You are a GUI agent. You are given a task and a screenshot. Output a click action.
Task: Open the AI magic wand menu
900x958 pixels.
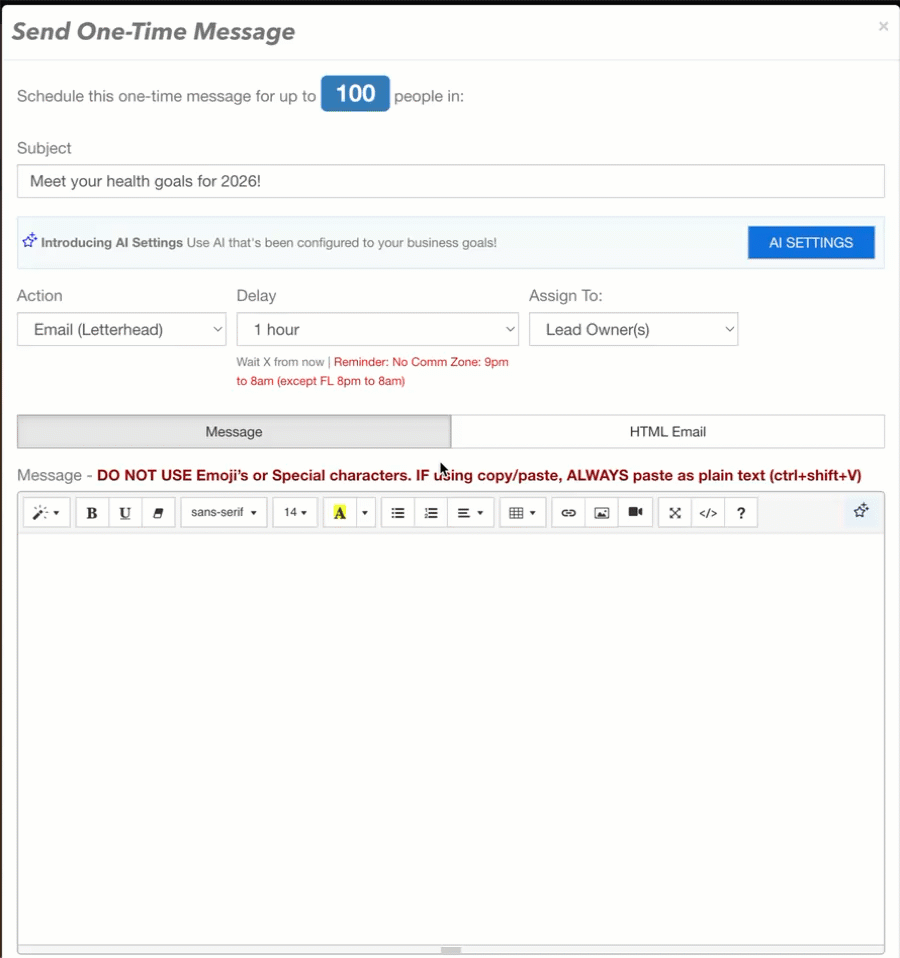coord(46,512)
